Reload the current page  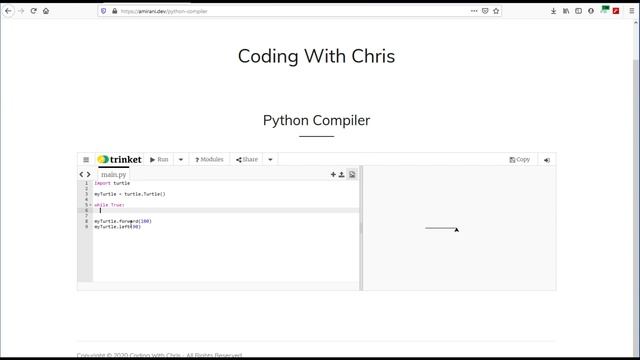[33, 11]
